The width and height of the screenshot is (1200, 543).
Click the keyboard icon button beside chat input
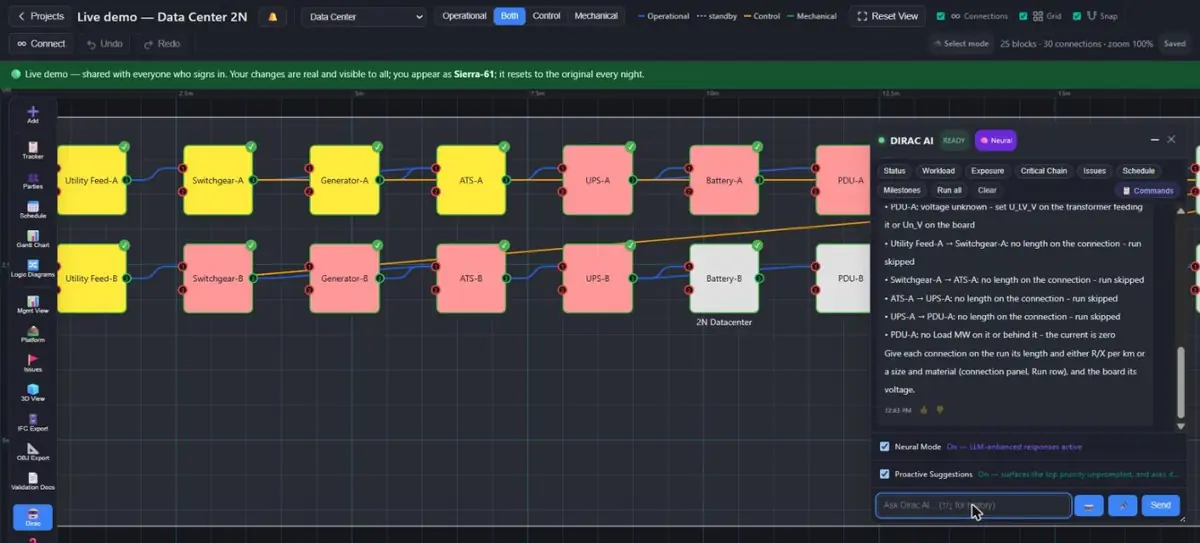click(1089, 506)
